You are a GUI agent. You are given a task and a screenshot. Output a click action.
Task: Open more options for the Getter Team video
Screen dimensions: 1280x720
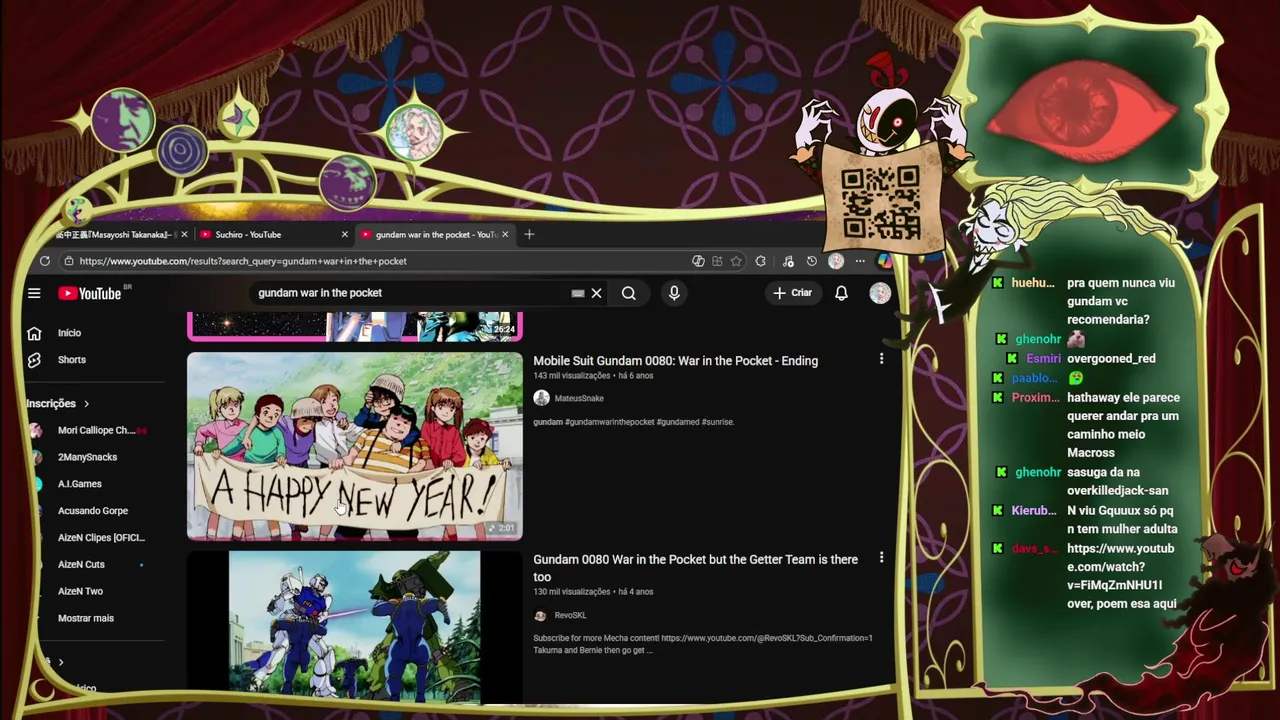[881, 557]
